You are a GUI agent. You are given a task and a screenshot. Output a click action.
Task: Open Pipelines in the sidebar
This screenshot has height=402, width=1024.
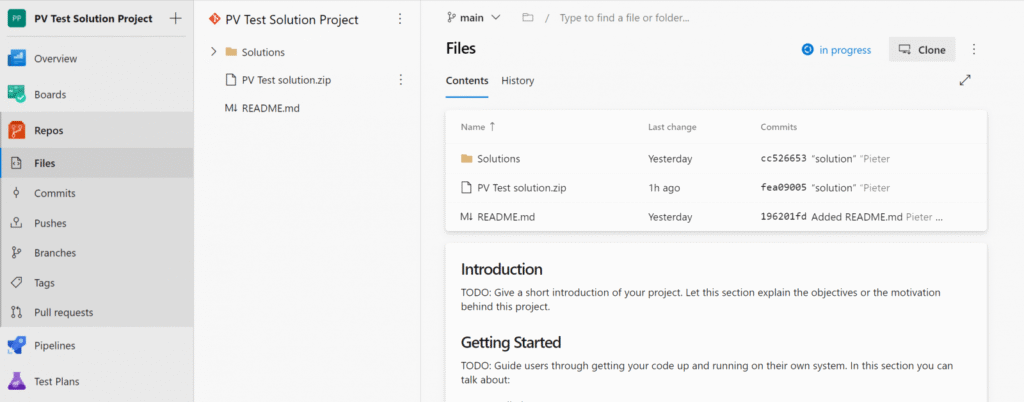55,346
